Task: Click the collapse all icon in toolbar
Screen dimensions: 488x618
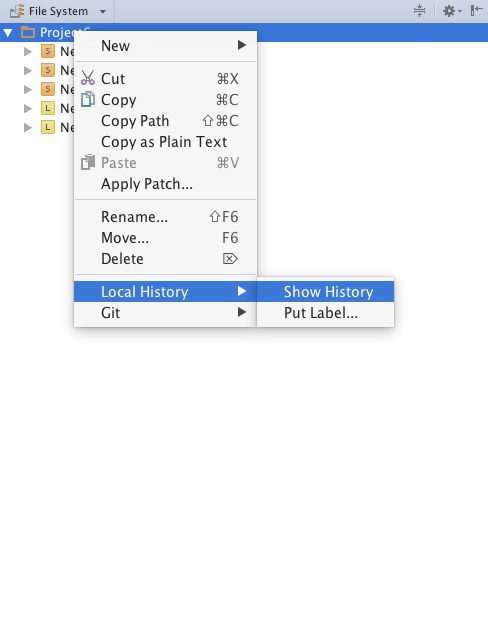Action: (419, 11)
